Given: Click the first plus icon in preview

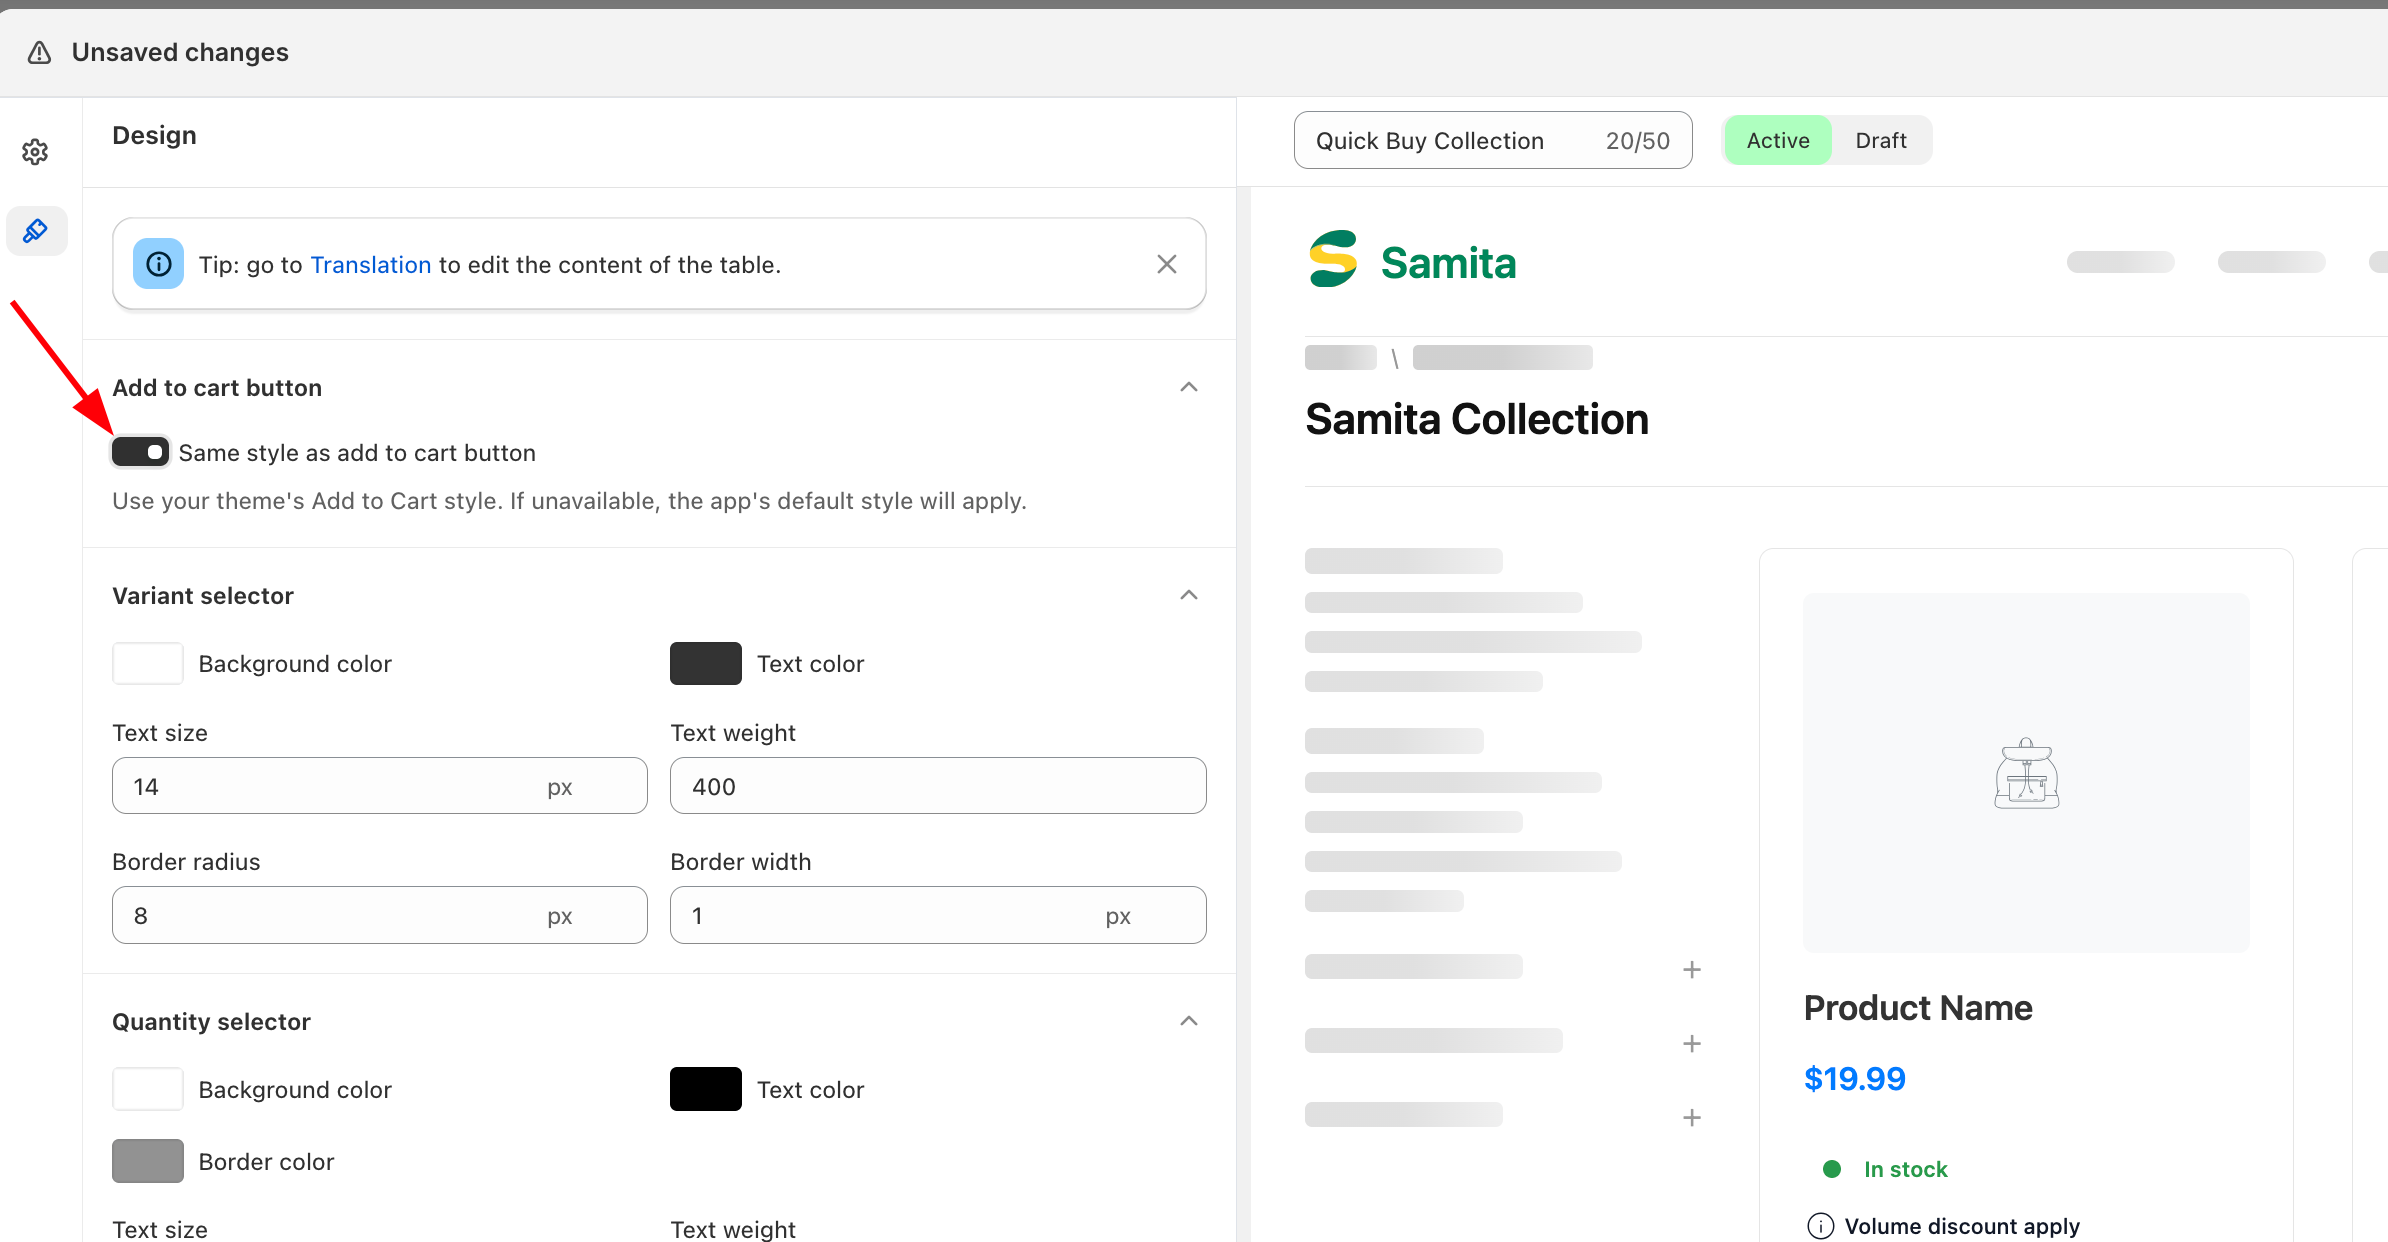Looking at the screenshot, I should coord(1691,969).
